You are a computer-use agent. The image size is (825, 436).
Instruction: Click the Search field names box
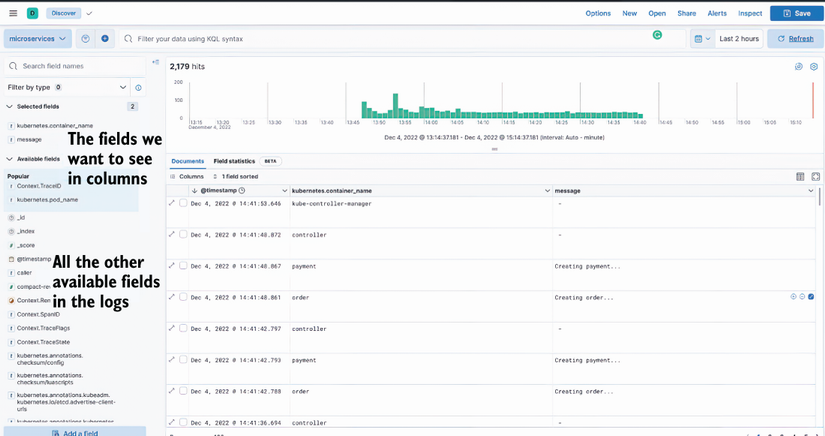(75, 66)
